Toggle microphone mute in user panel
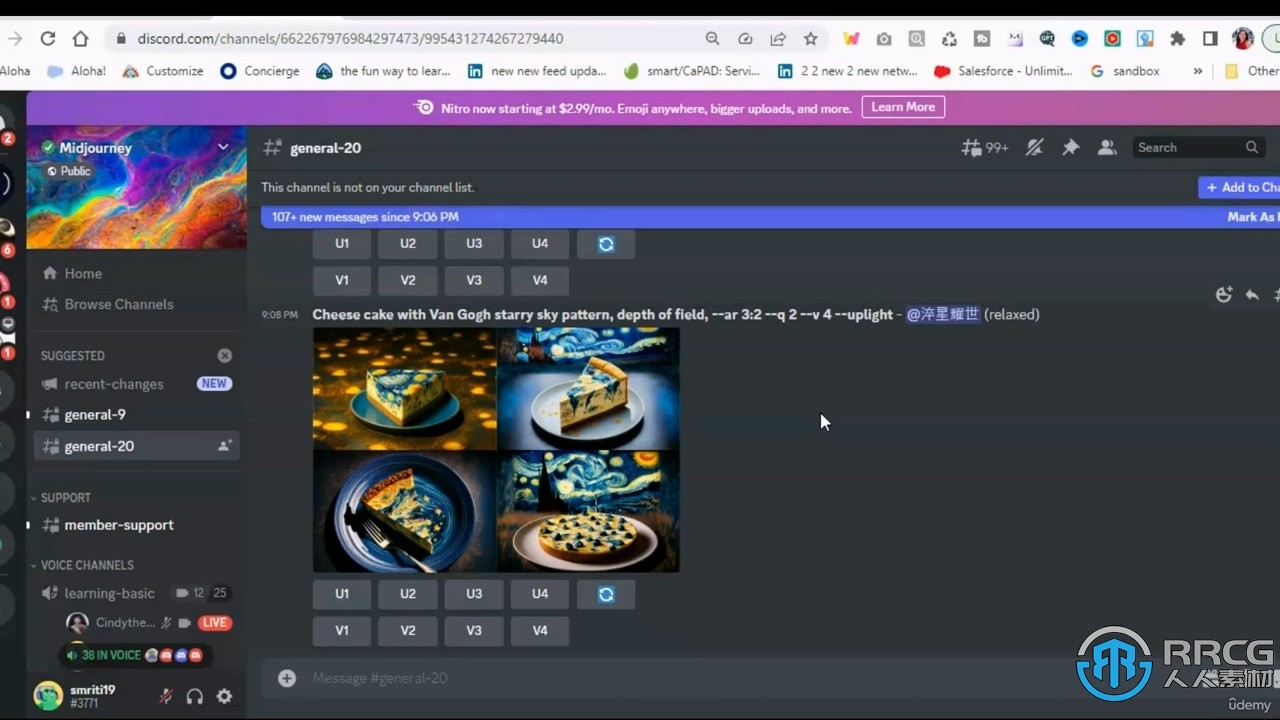The image size is (1280, 720). click(166, 696)
